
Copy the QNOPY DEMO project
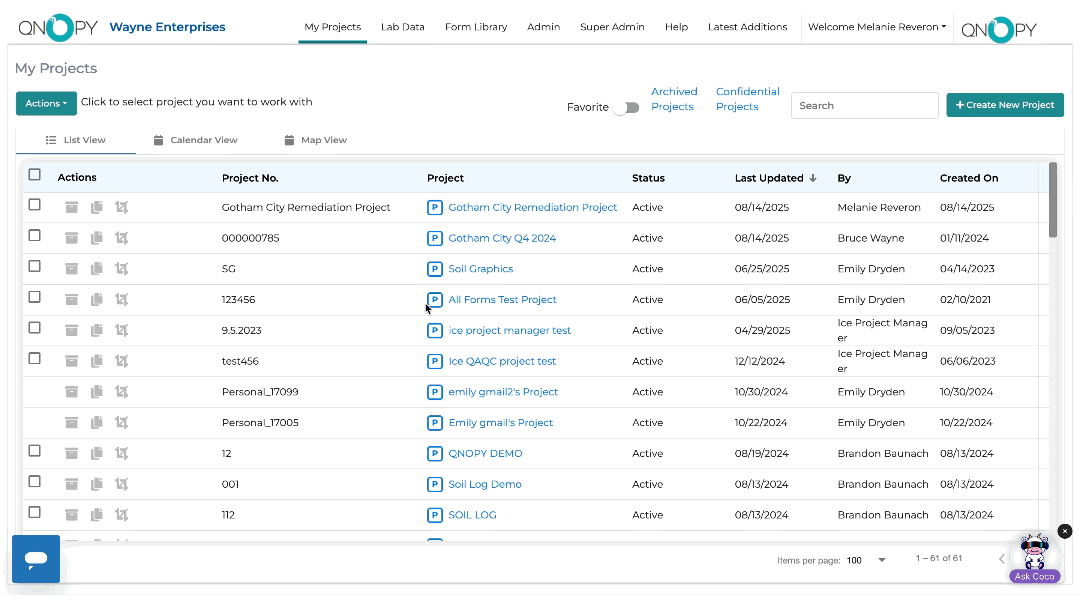(x=96, y=453)
